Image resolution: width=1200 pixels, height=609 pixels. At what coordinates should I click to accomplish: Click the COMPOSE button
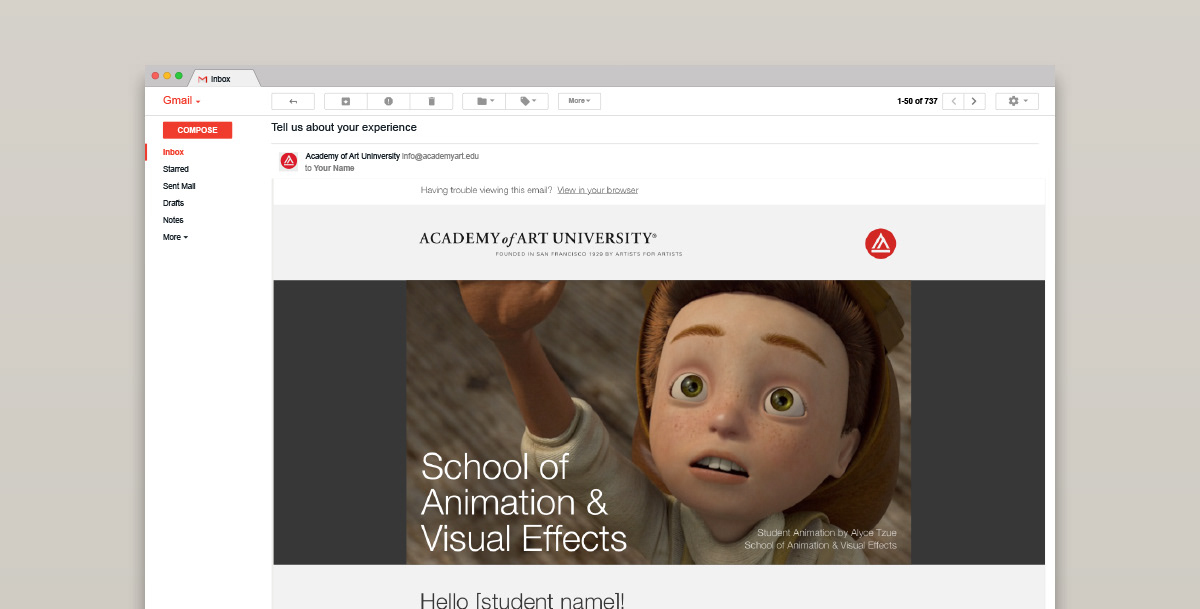point(197,130)
